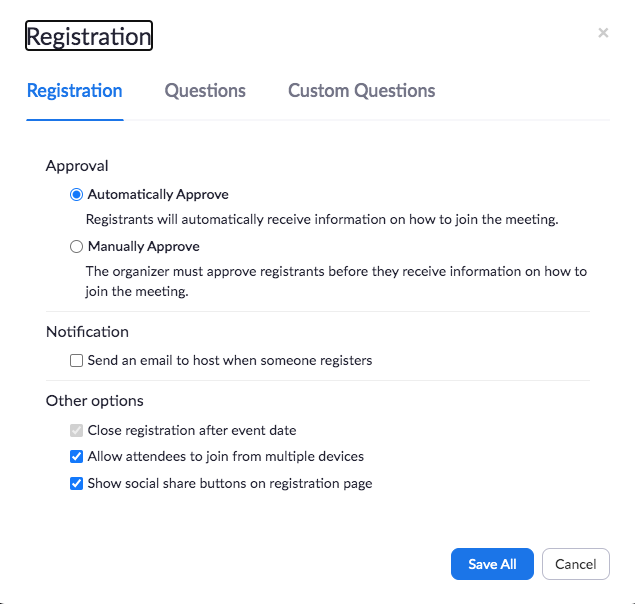Click the 'Send an email to host' label
635x604 pixels.
[230, 360]
